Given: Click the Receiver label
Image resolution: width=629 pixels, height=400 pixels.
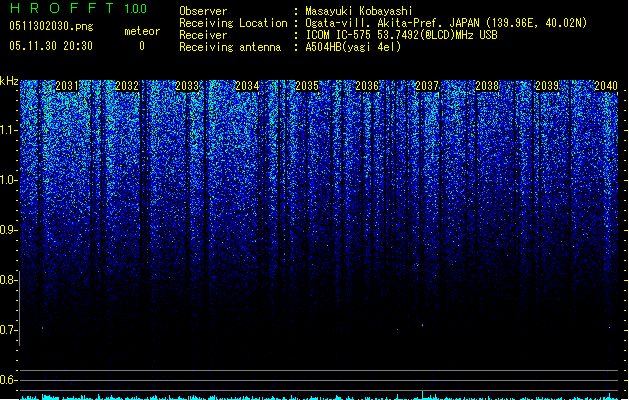Looking at the screenshot, I should [203, 35].
